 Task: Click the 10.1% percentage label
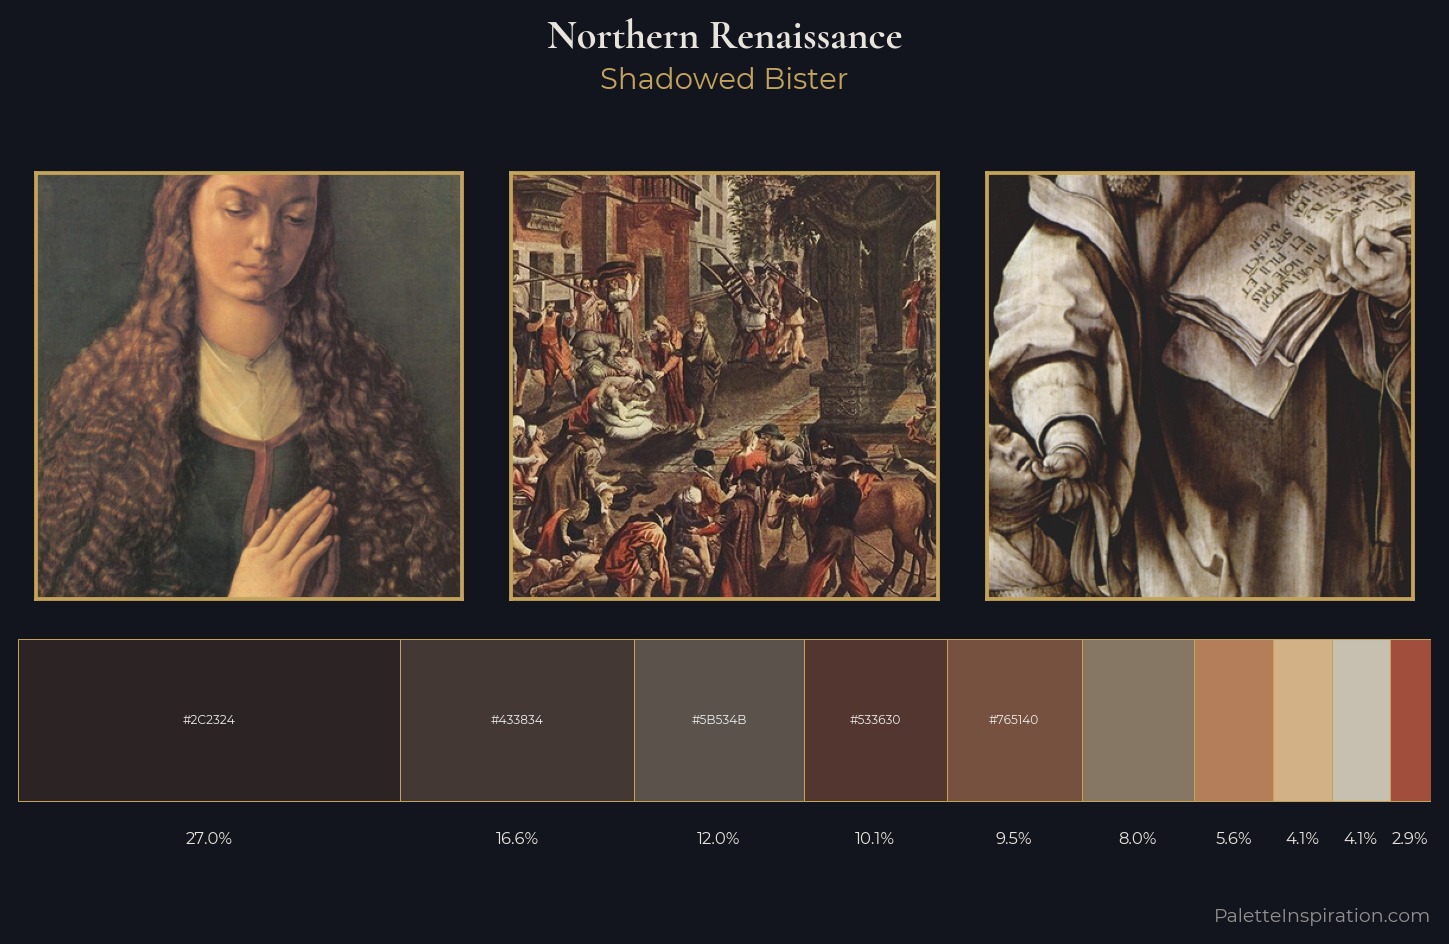point(874,838)
